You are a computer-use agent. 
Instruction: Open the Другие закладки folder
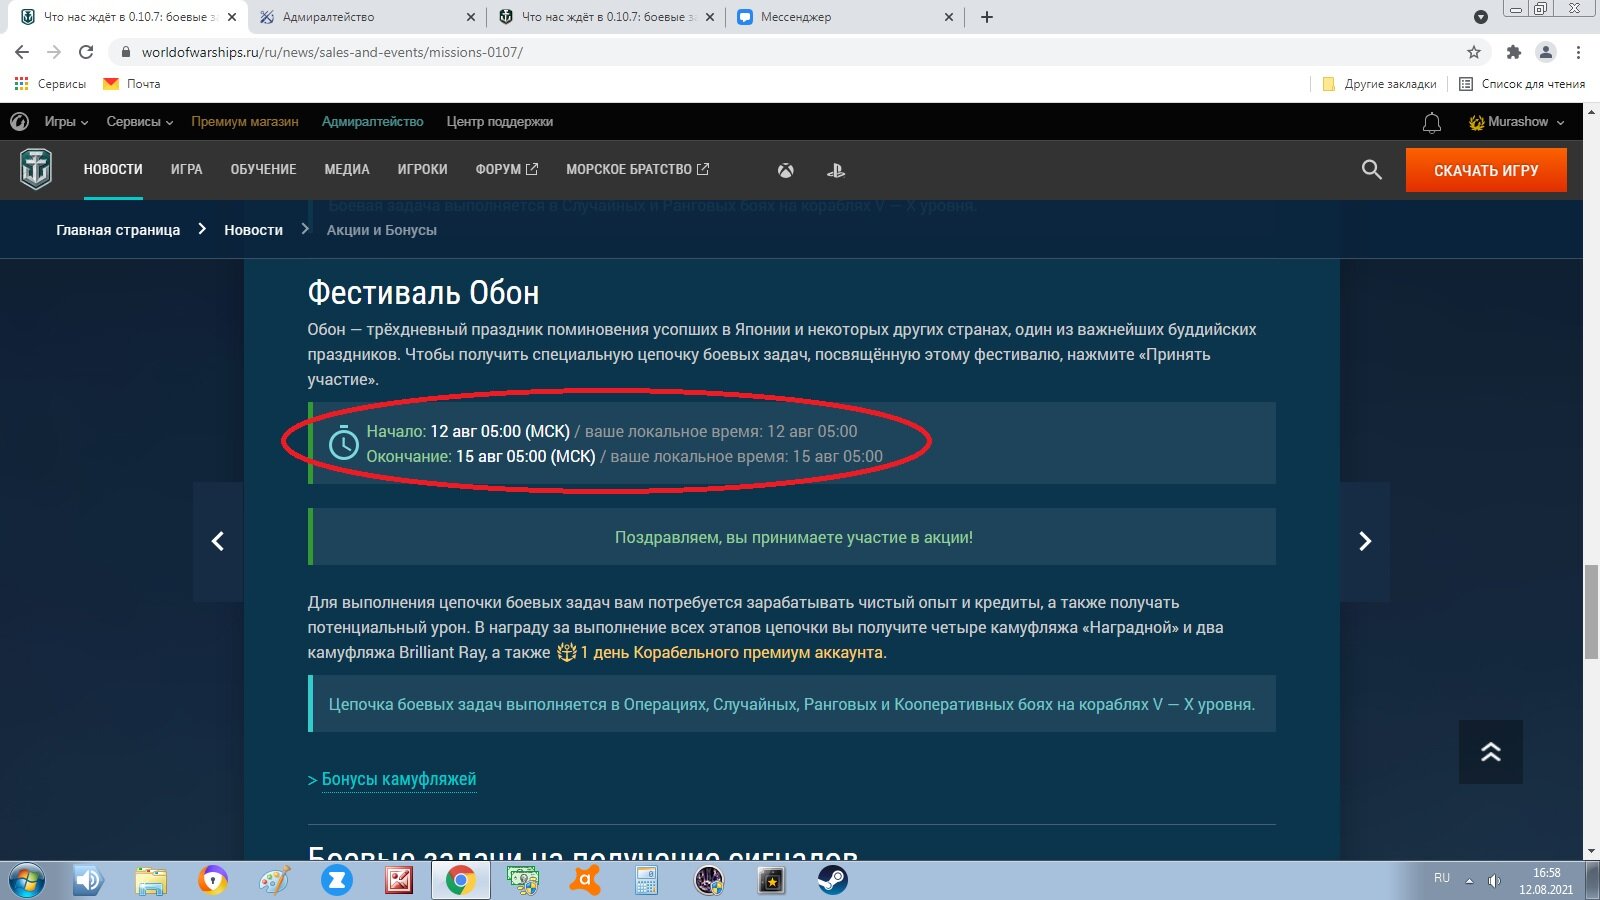coord(1379,84)
